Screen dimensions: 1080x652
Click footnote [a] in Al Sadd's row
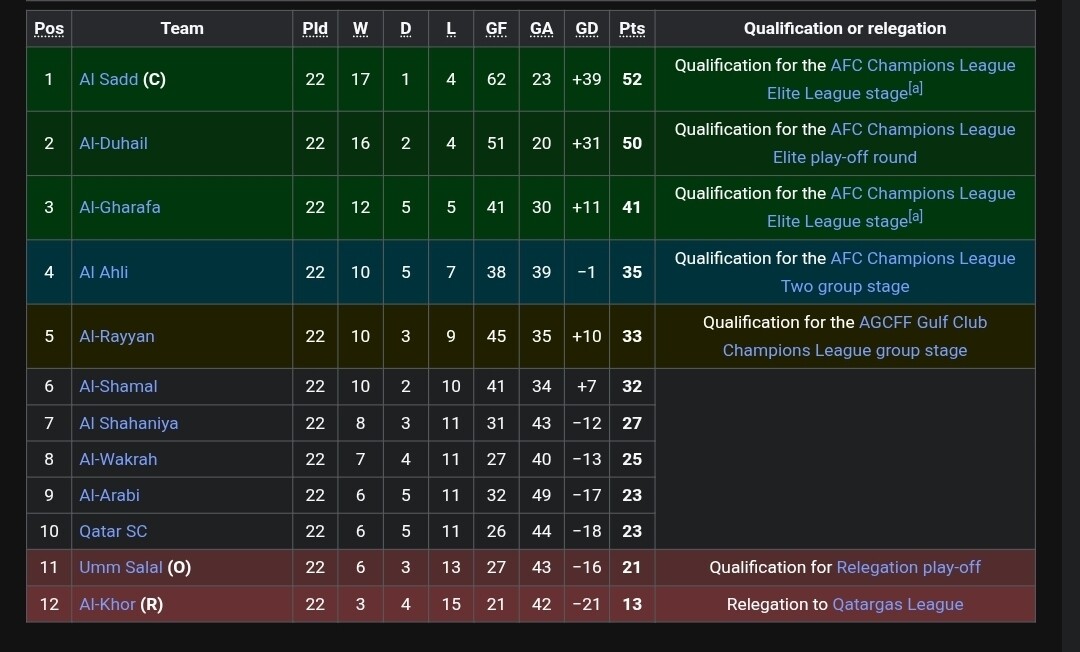tap(915, 89)
